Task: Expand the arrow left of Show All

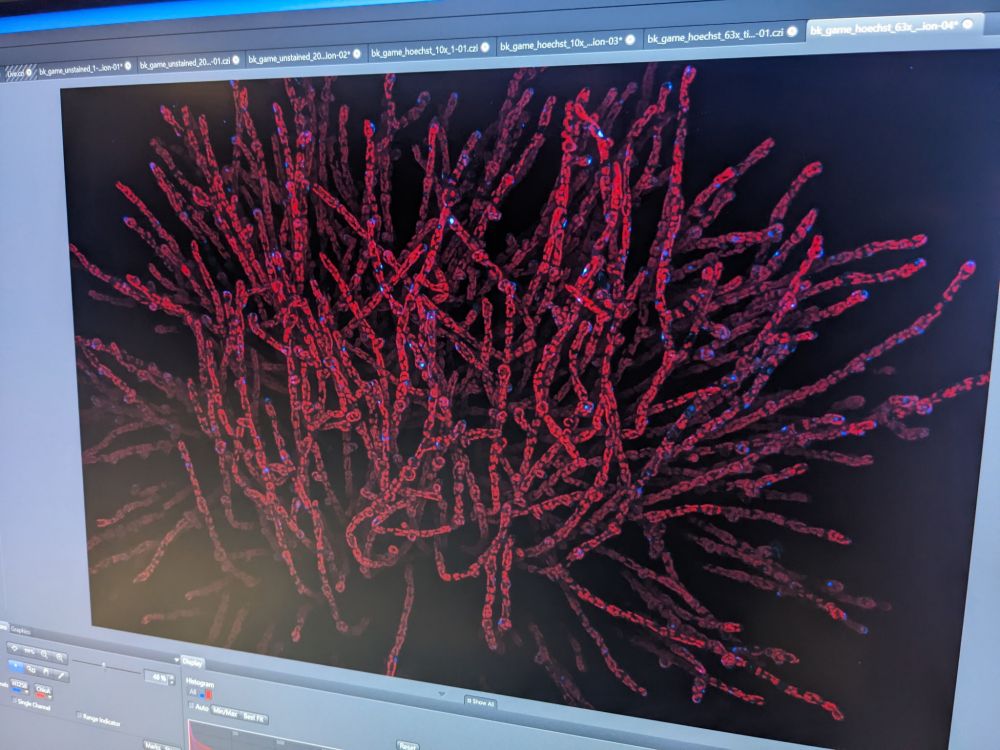Action: coord(442,694)
